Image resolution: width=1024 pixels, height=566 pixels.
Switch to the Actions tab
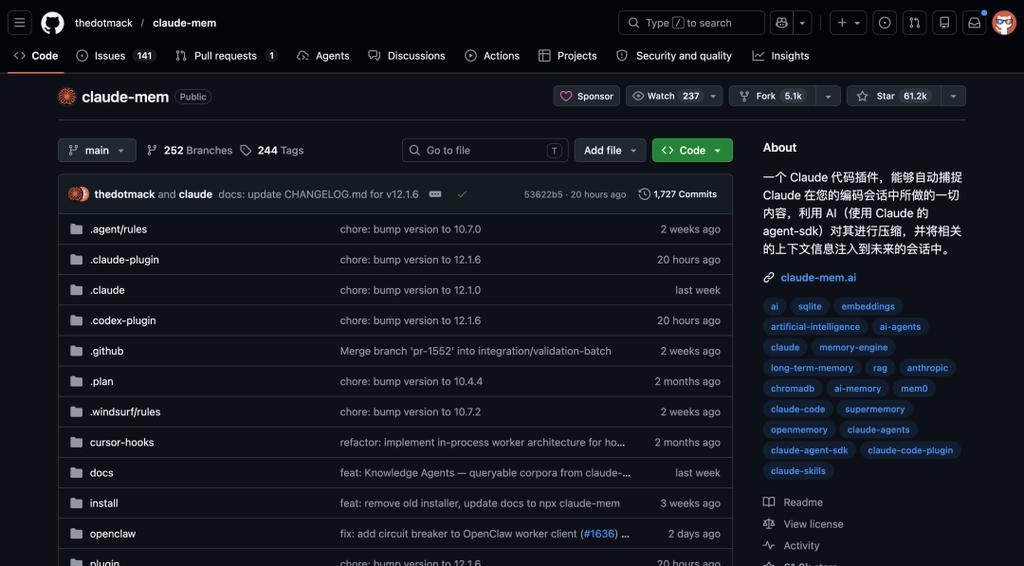(492, 56)
